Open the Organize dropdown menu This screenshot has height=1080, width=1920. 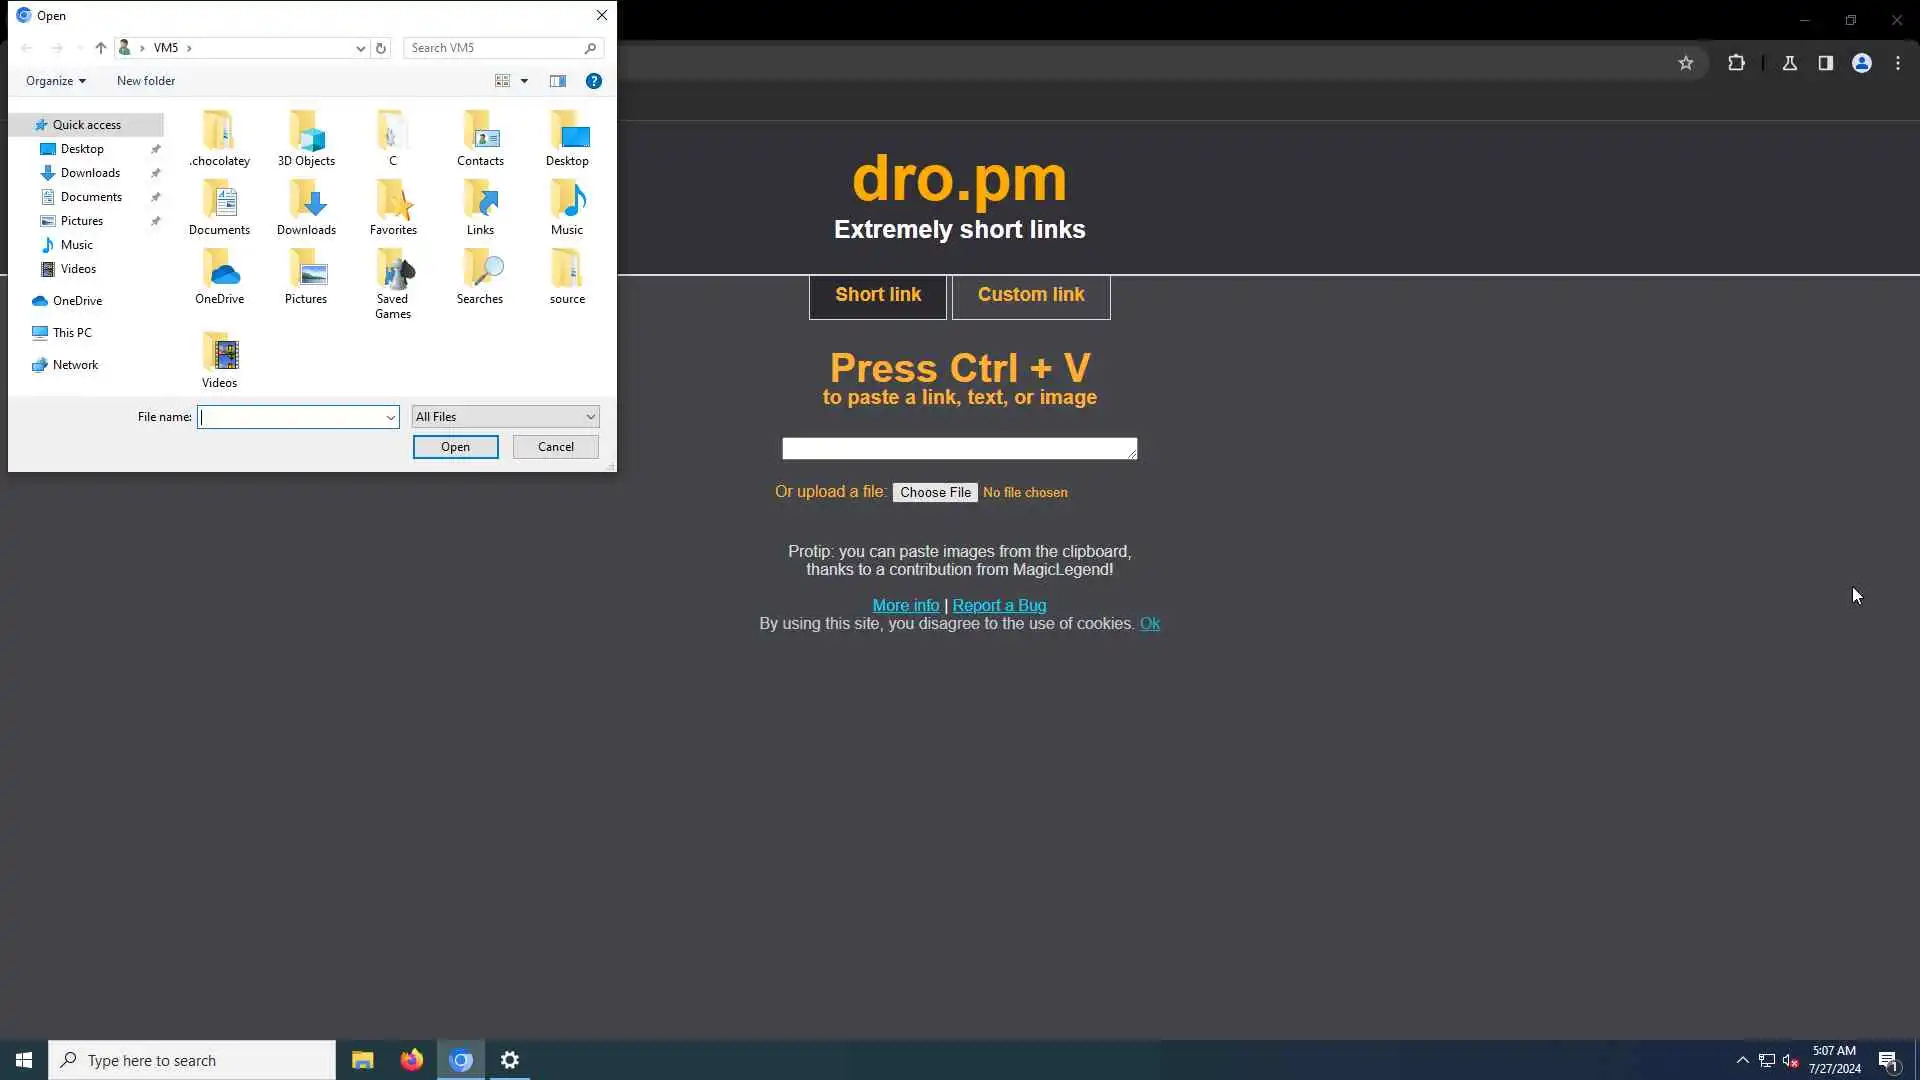tap(56, 81)
